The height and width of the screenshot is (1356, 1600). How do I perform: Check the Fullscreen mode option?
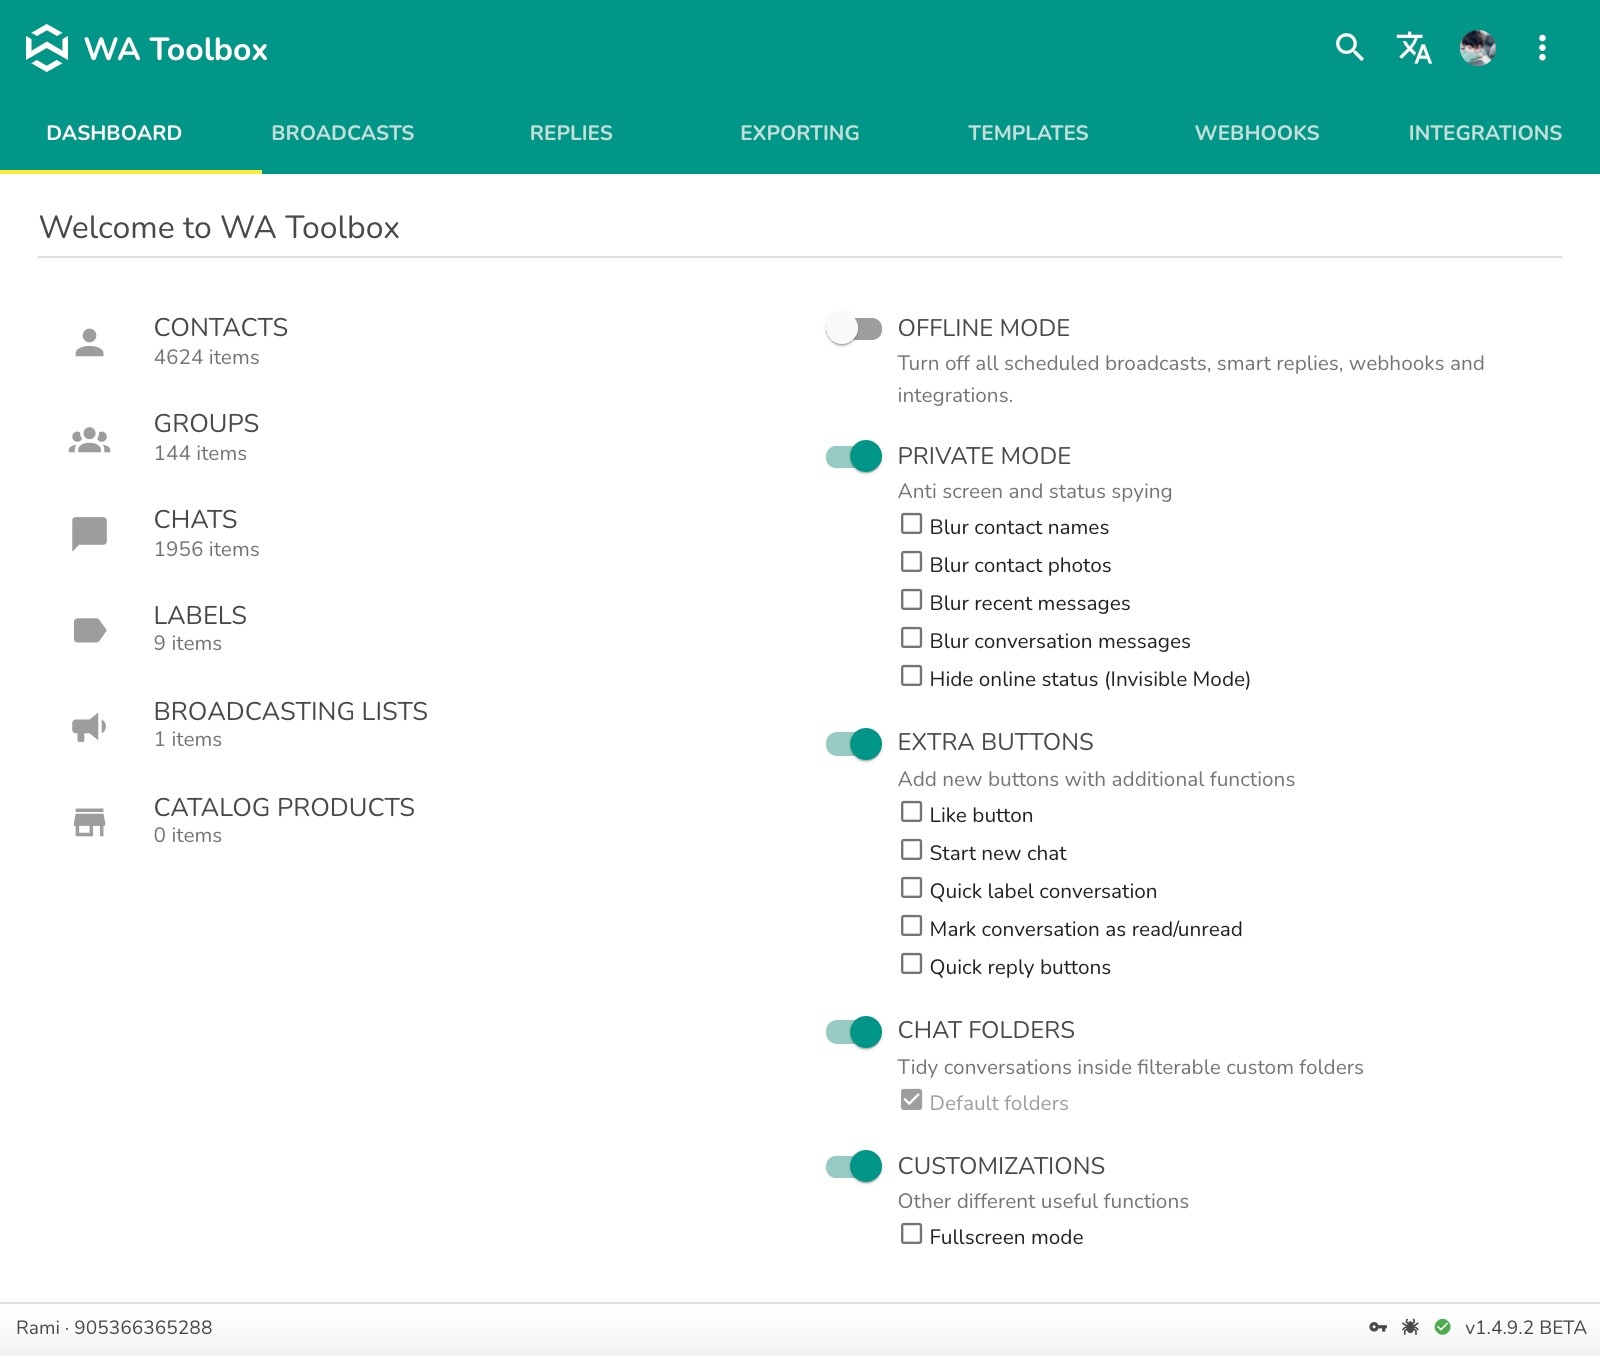(911, 1234)
